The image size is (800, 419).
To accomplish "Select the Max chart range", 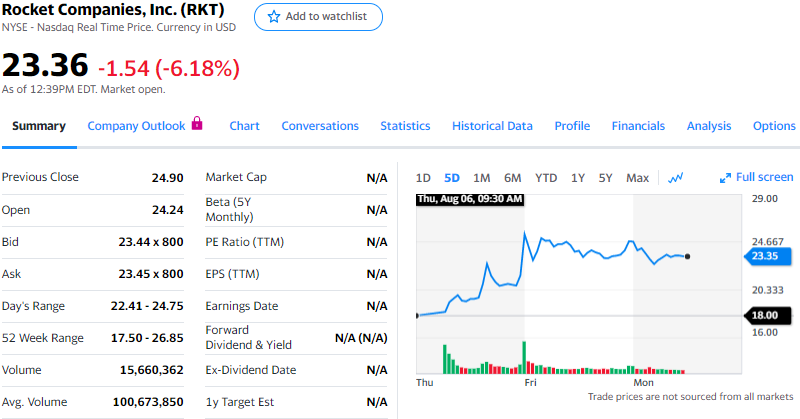I will [x=637, y=178].
